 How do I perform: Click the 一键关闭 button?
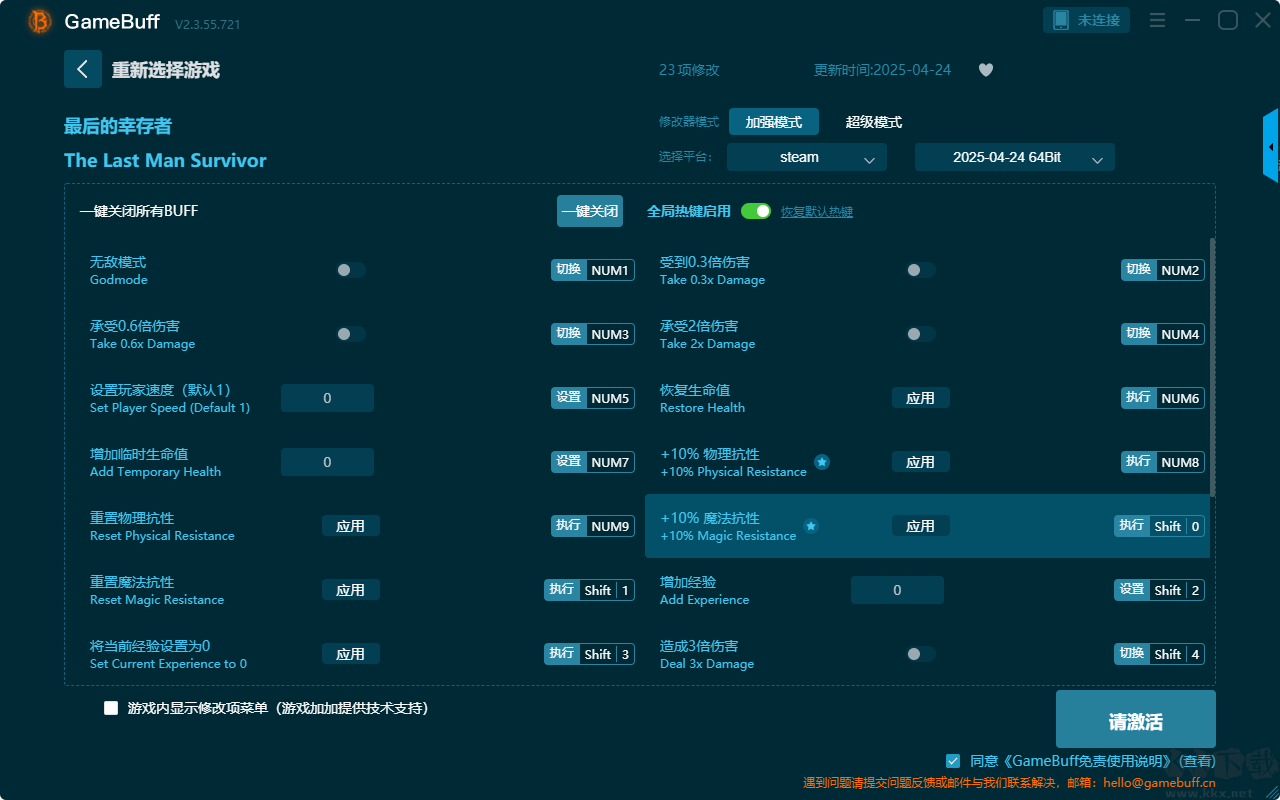coord(590,211)
